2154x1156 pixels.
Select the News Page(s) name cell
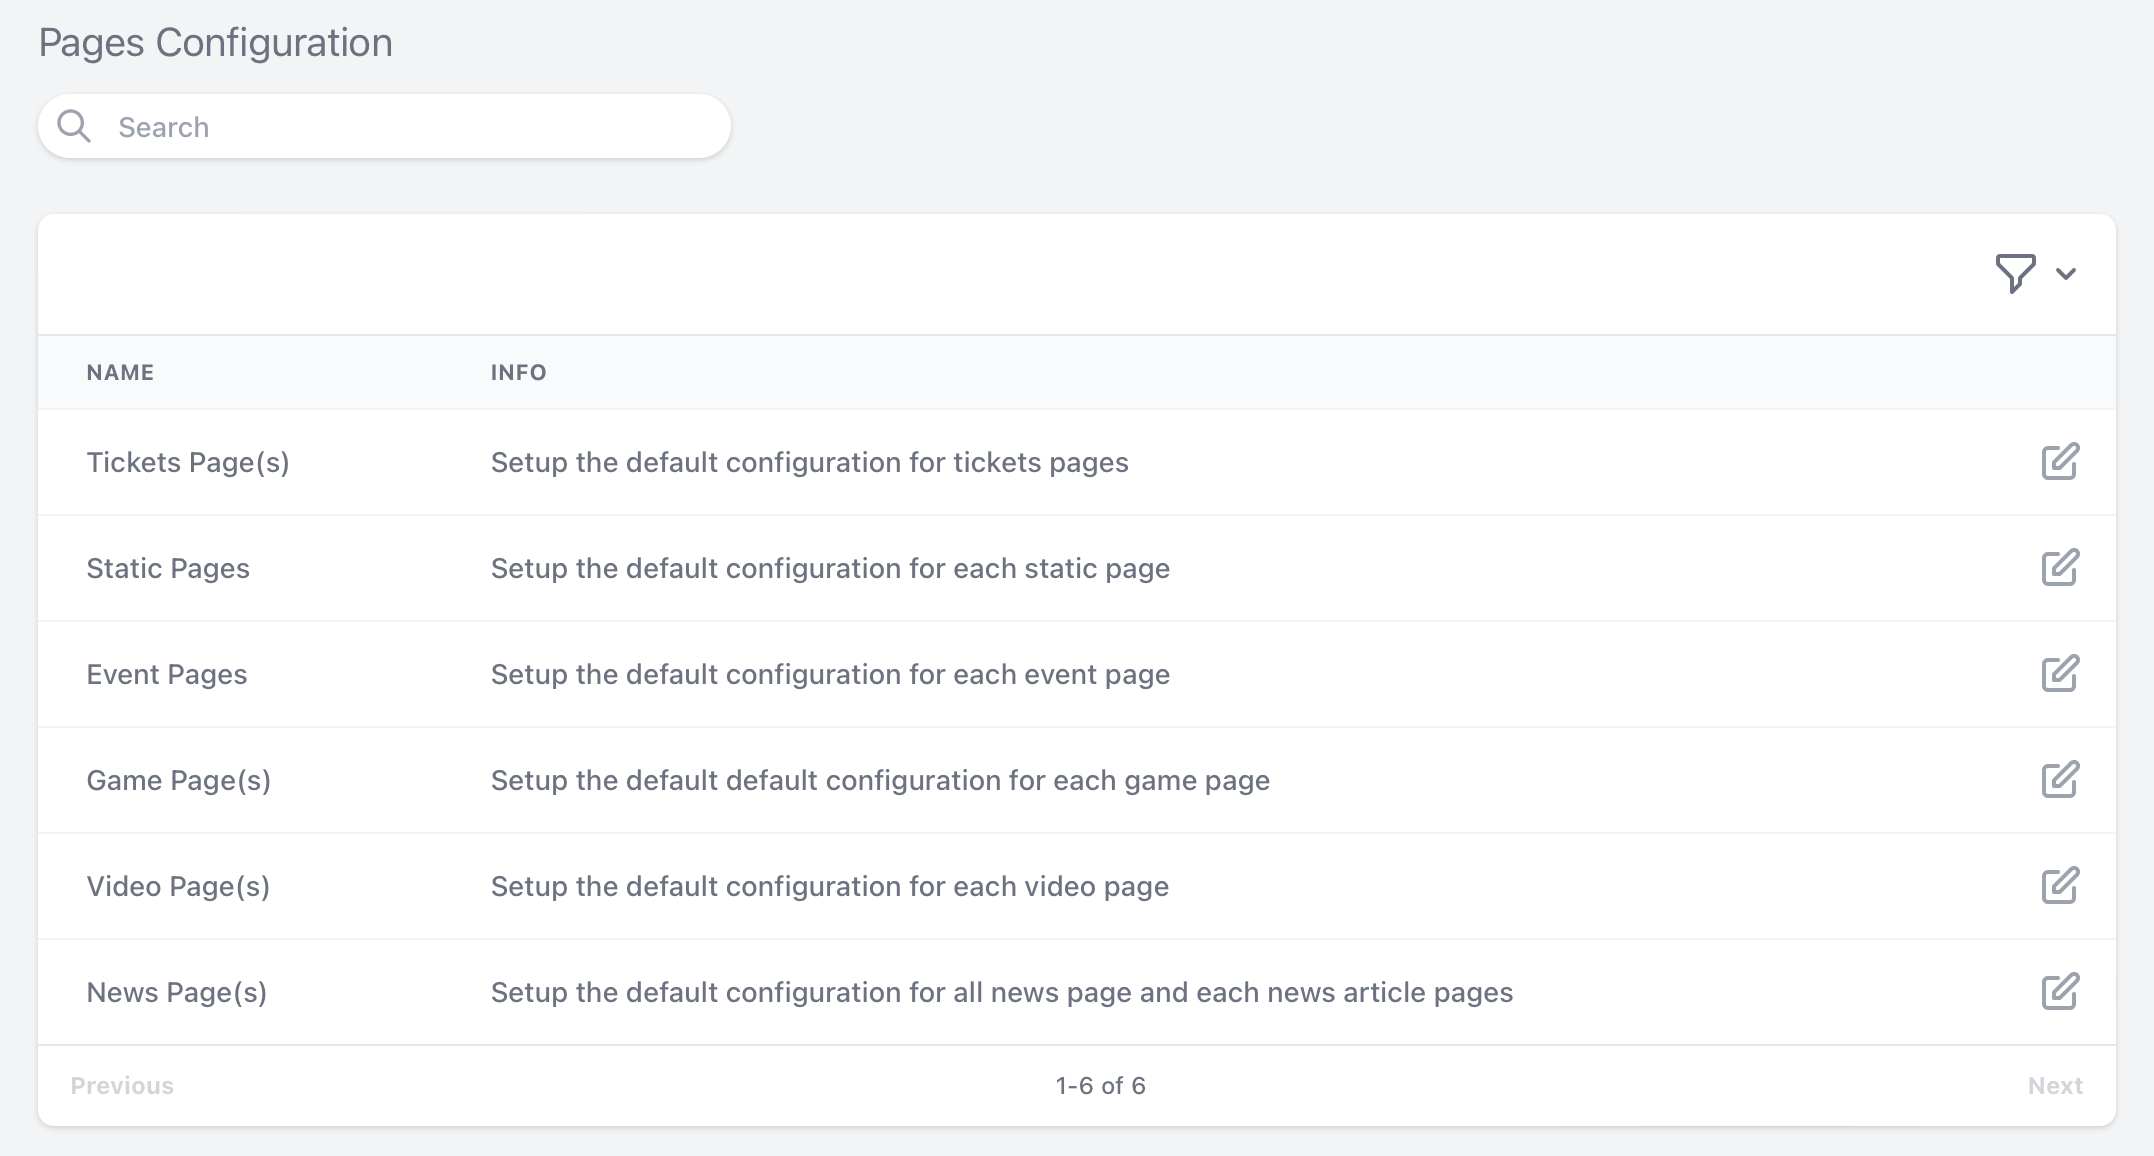click(x=177, y=992)
